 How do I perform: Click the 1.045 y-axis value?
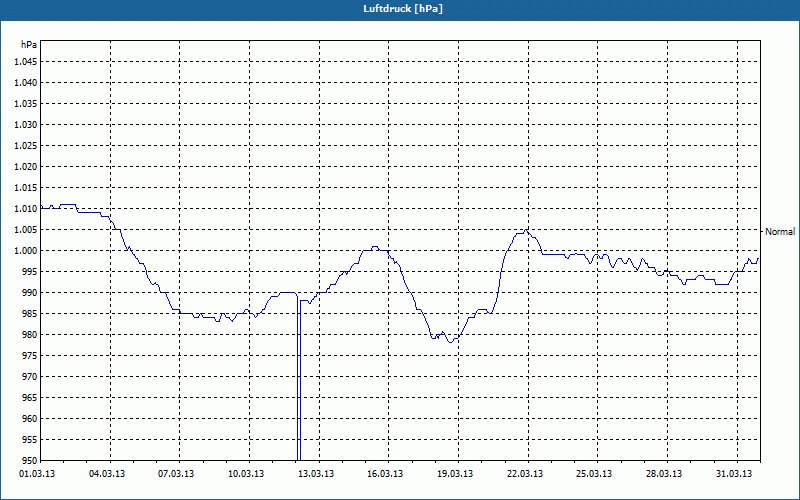[25, 62]
